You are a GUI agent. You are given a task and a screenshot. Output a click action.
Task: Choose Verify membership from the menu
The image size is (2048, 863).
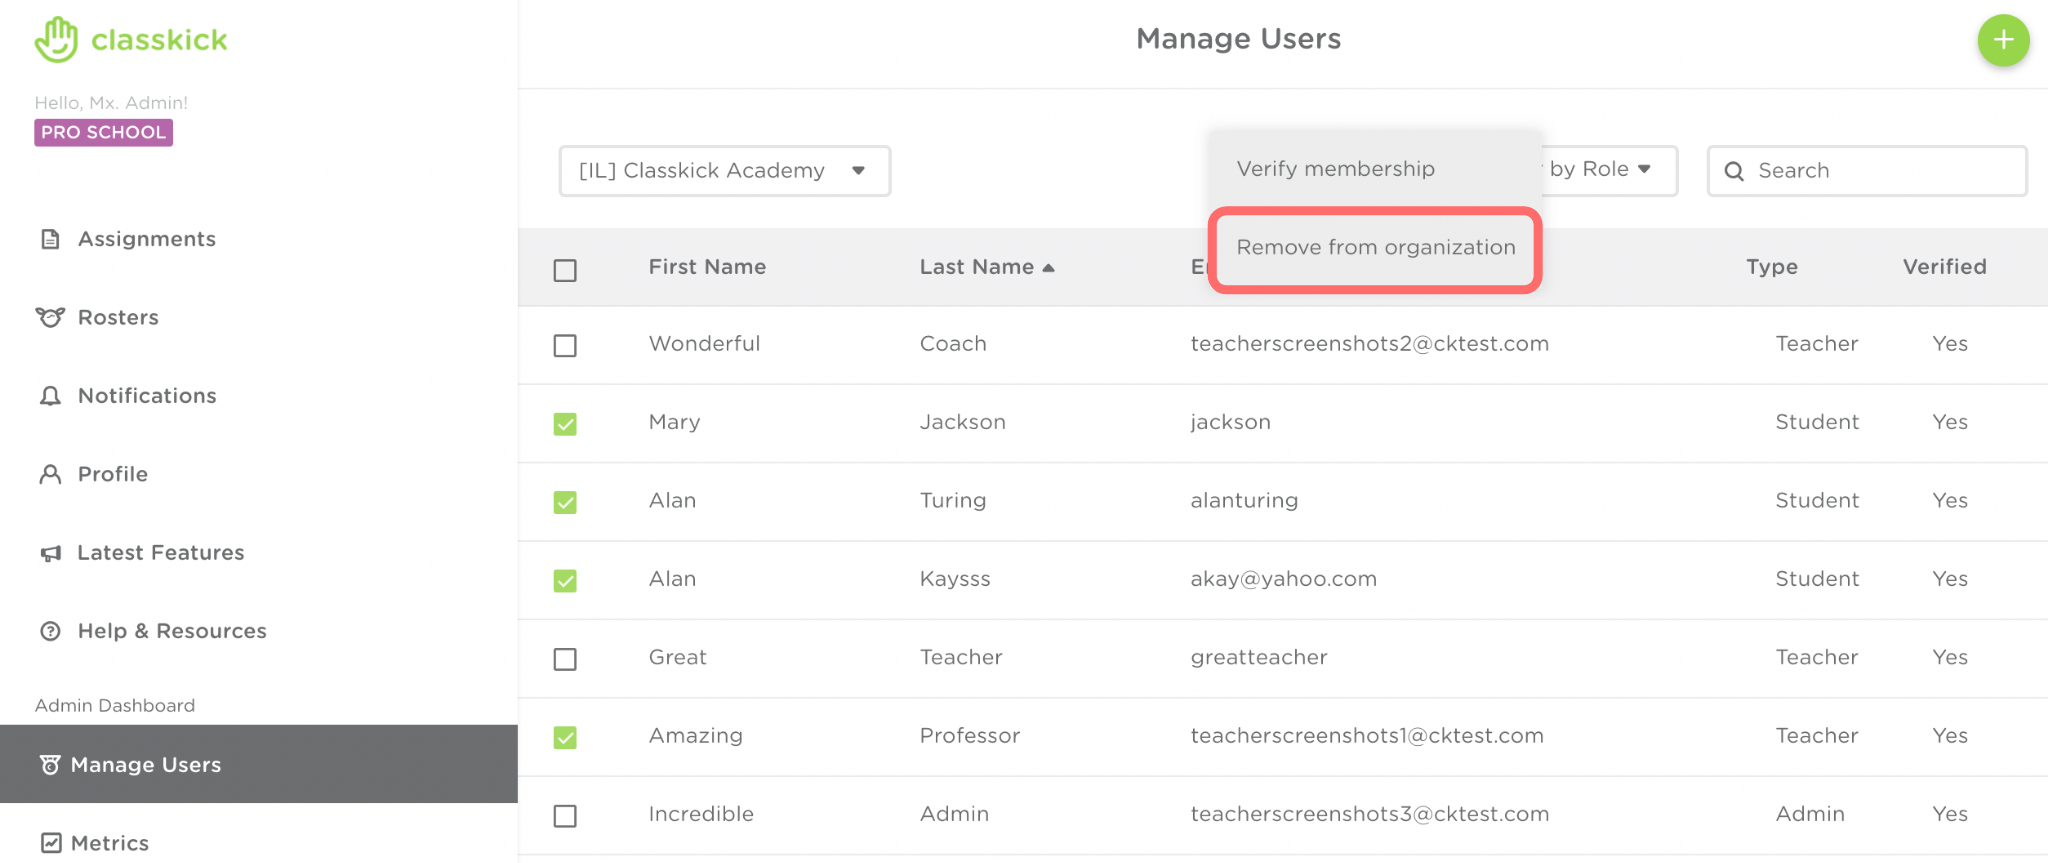pos(1335,169)
